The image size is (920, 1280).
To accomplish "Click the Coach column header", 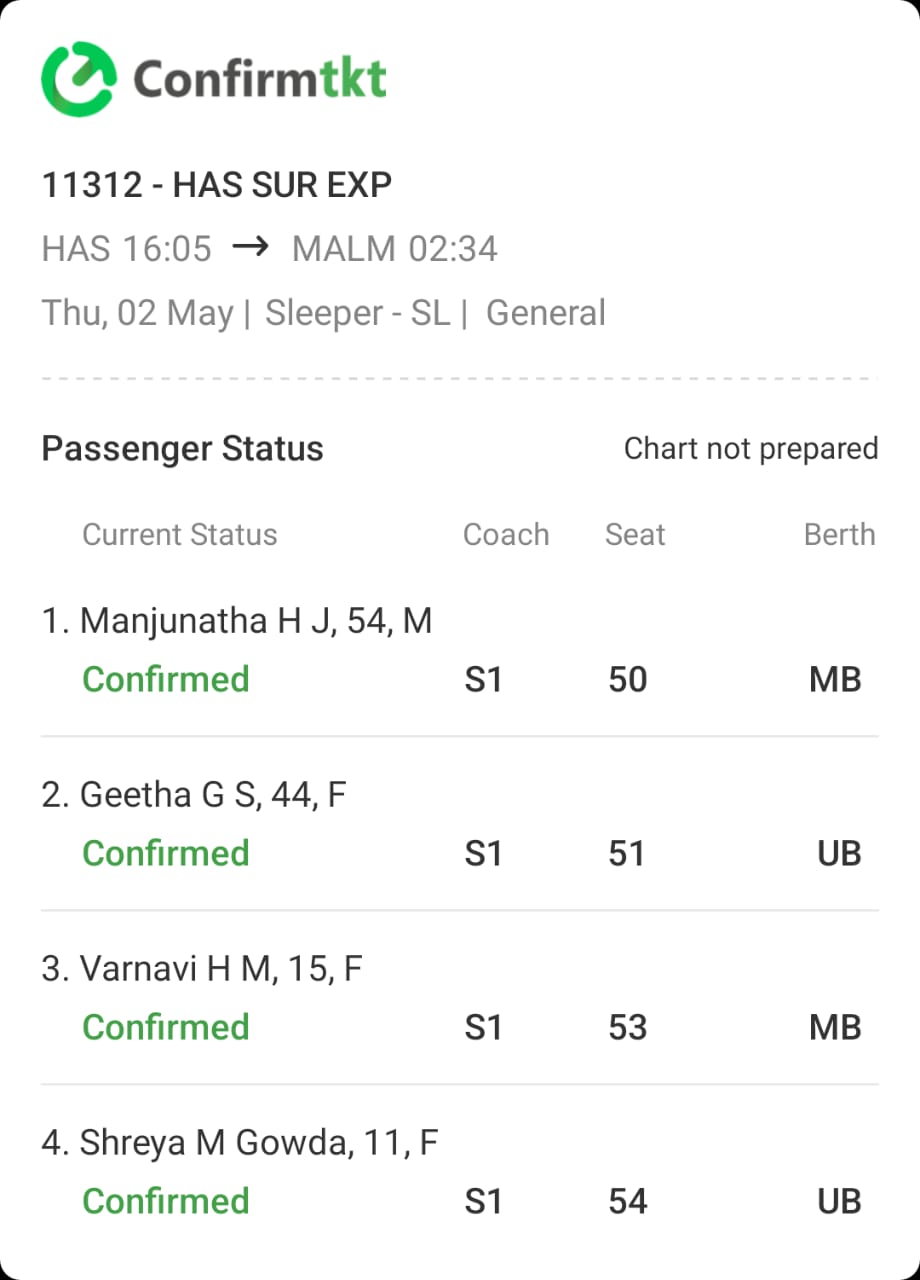I will point(506,535).
